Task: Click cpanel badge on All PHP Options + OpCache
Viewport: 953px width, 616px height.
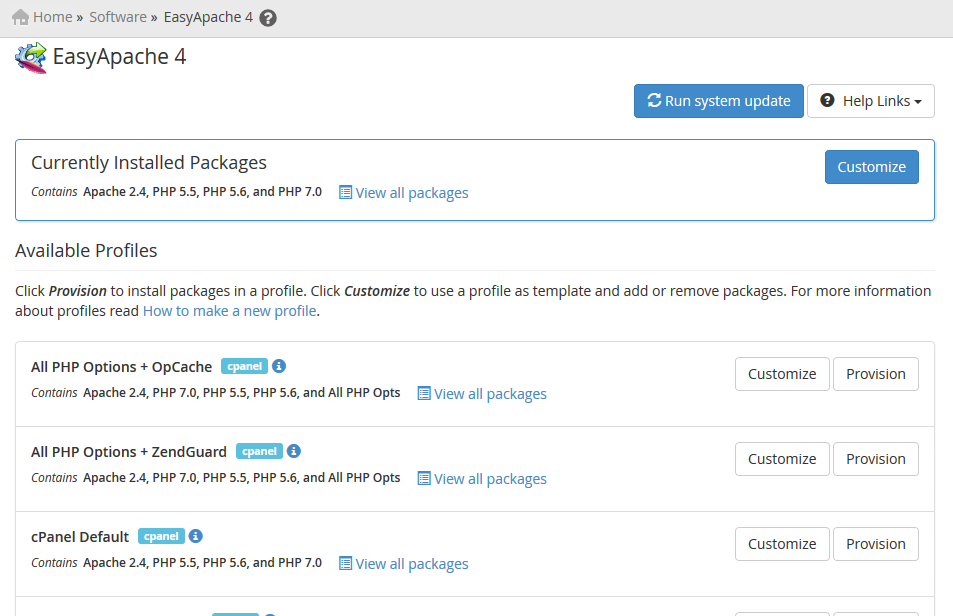Action: 244,366
